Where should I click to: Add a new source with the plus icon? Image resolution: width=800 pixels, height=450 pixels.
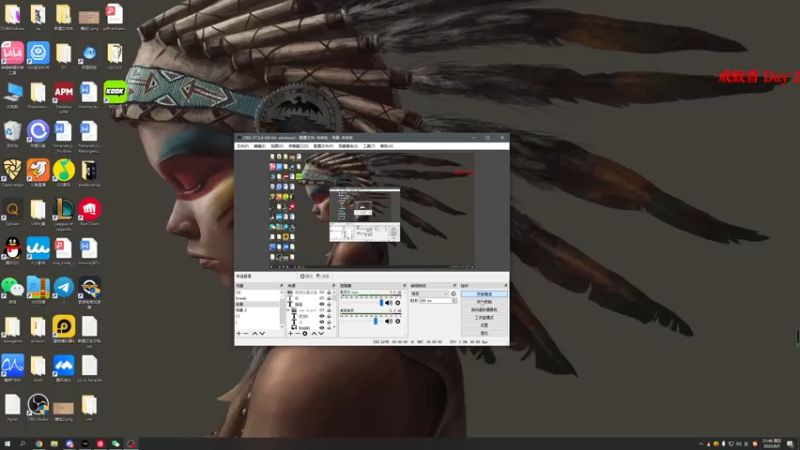click(x=290, y=333)
